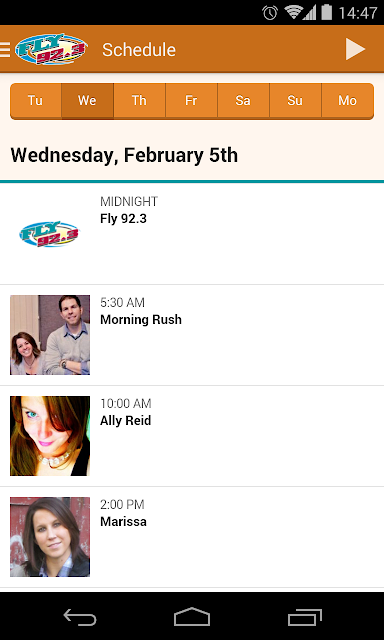Open the hamburger navigation menu
The image size is (384, 640).
5,49
